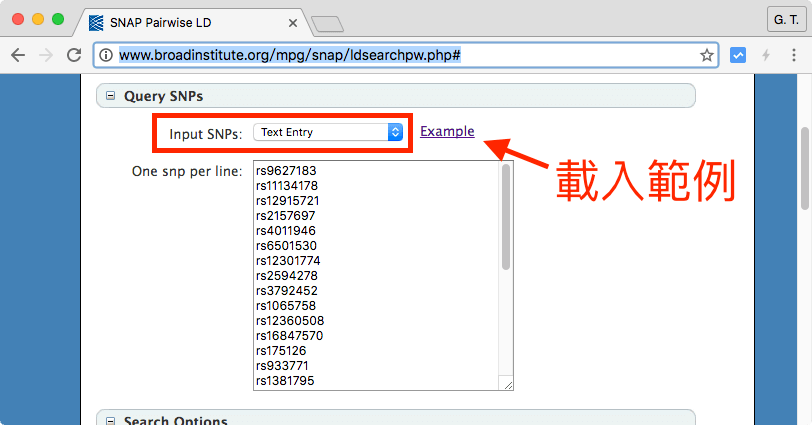
Task: Click rs1381795 in the SNP list
Action: [285, 381]
